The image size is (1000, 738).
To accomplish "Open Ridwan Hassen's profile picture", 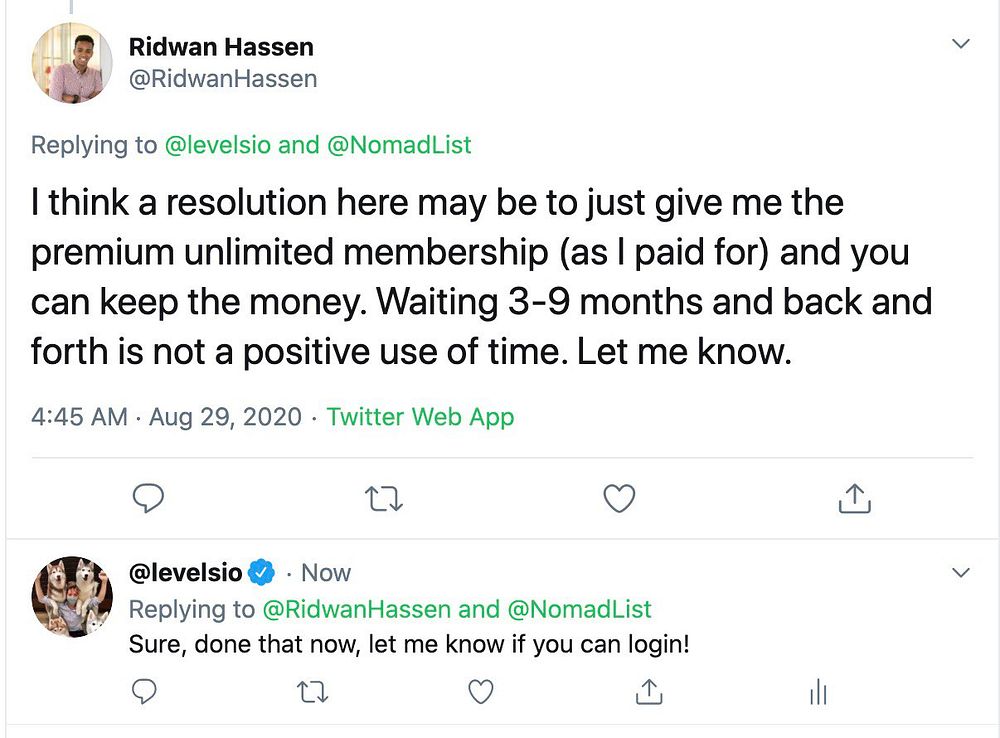I will [x=73, y=64].
